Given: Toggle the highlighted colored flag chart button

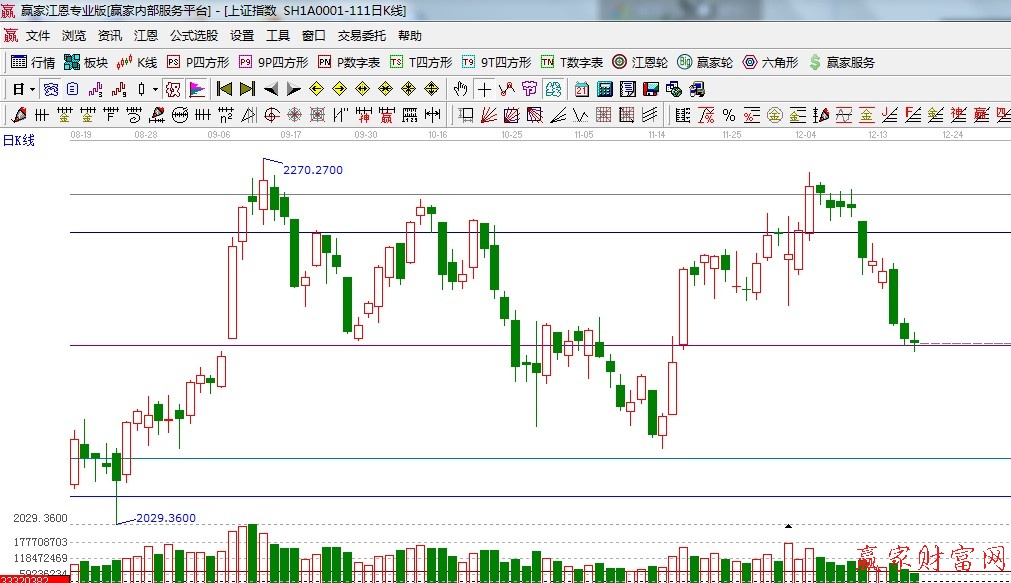Looking at the screenshot, I should click(197, 89).
